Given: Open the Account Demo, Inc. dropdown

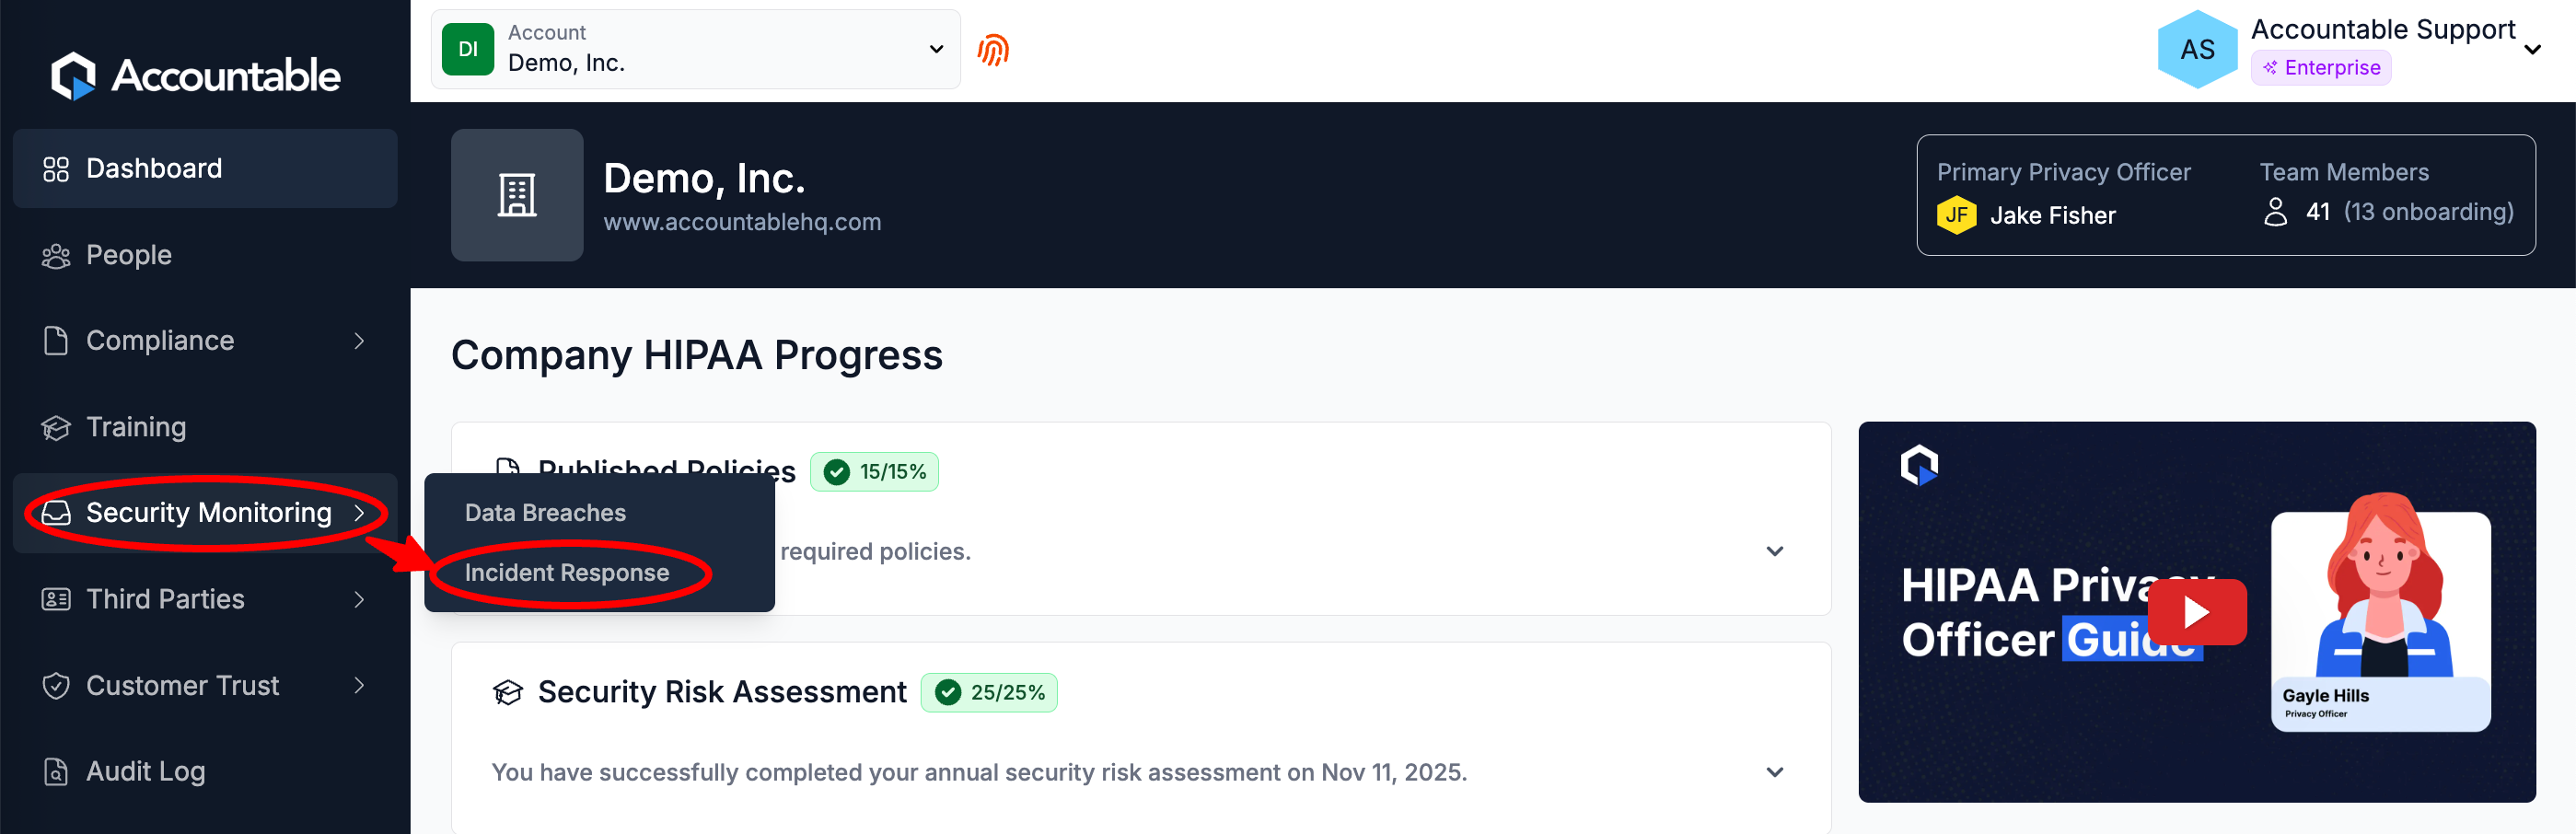Looking at the screenshot, I should 696,50.
